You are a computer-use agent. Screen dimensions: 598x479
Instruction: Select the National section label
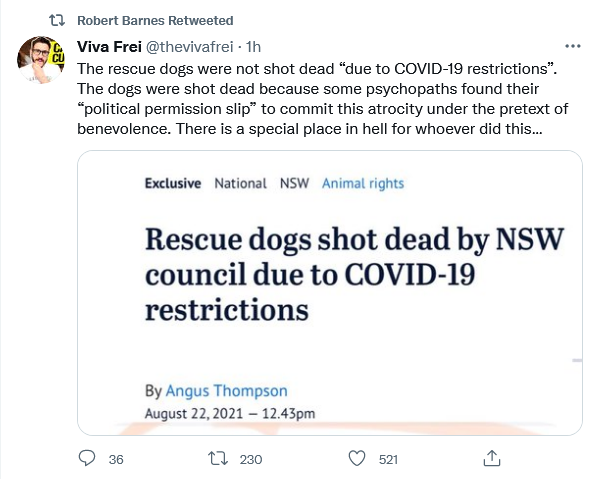tap(240, 183)
